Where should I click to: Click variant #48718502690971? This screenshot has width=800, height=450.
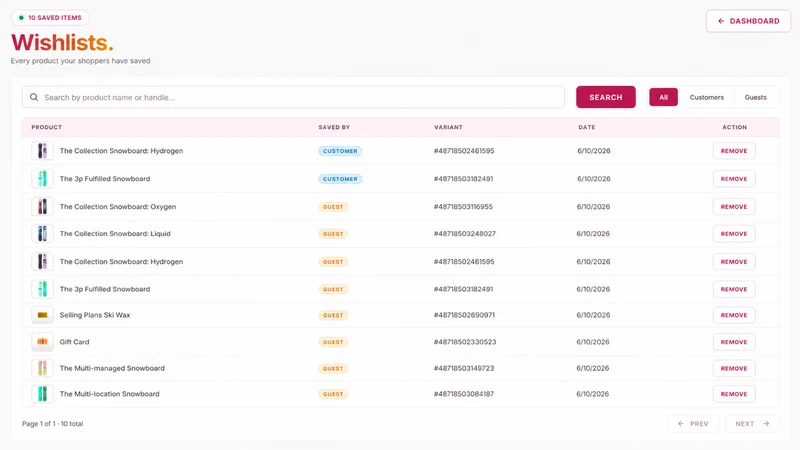[464, 315]
